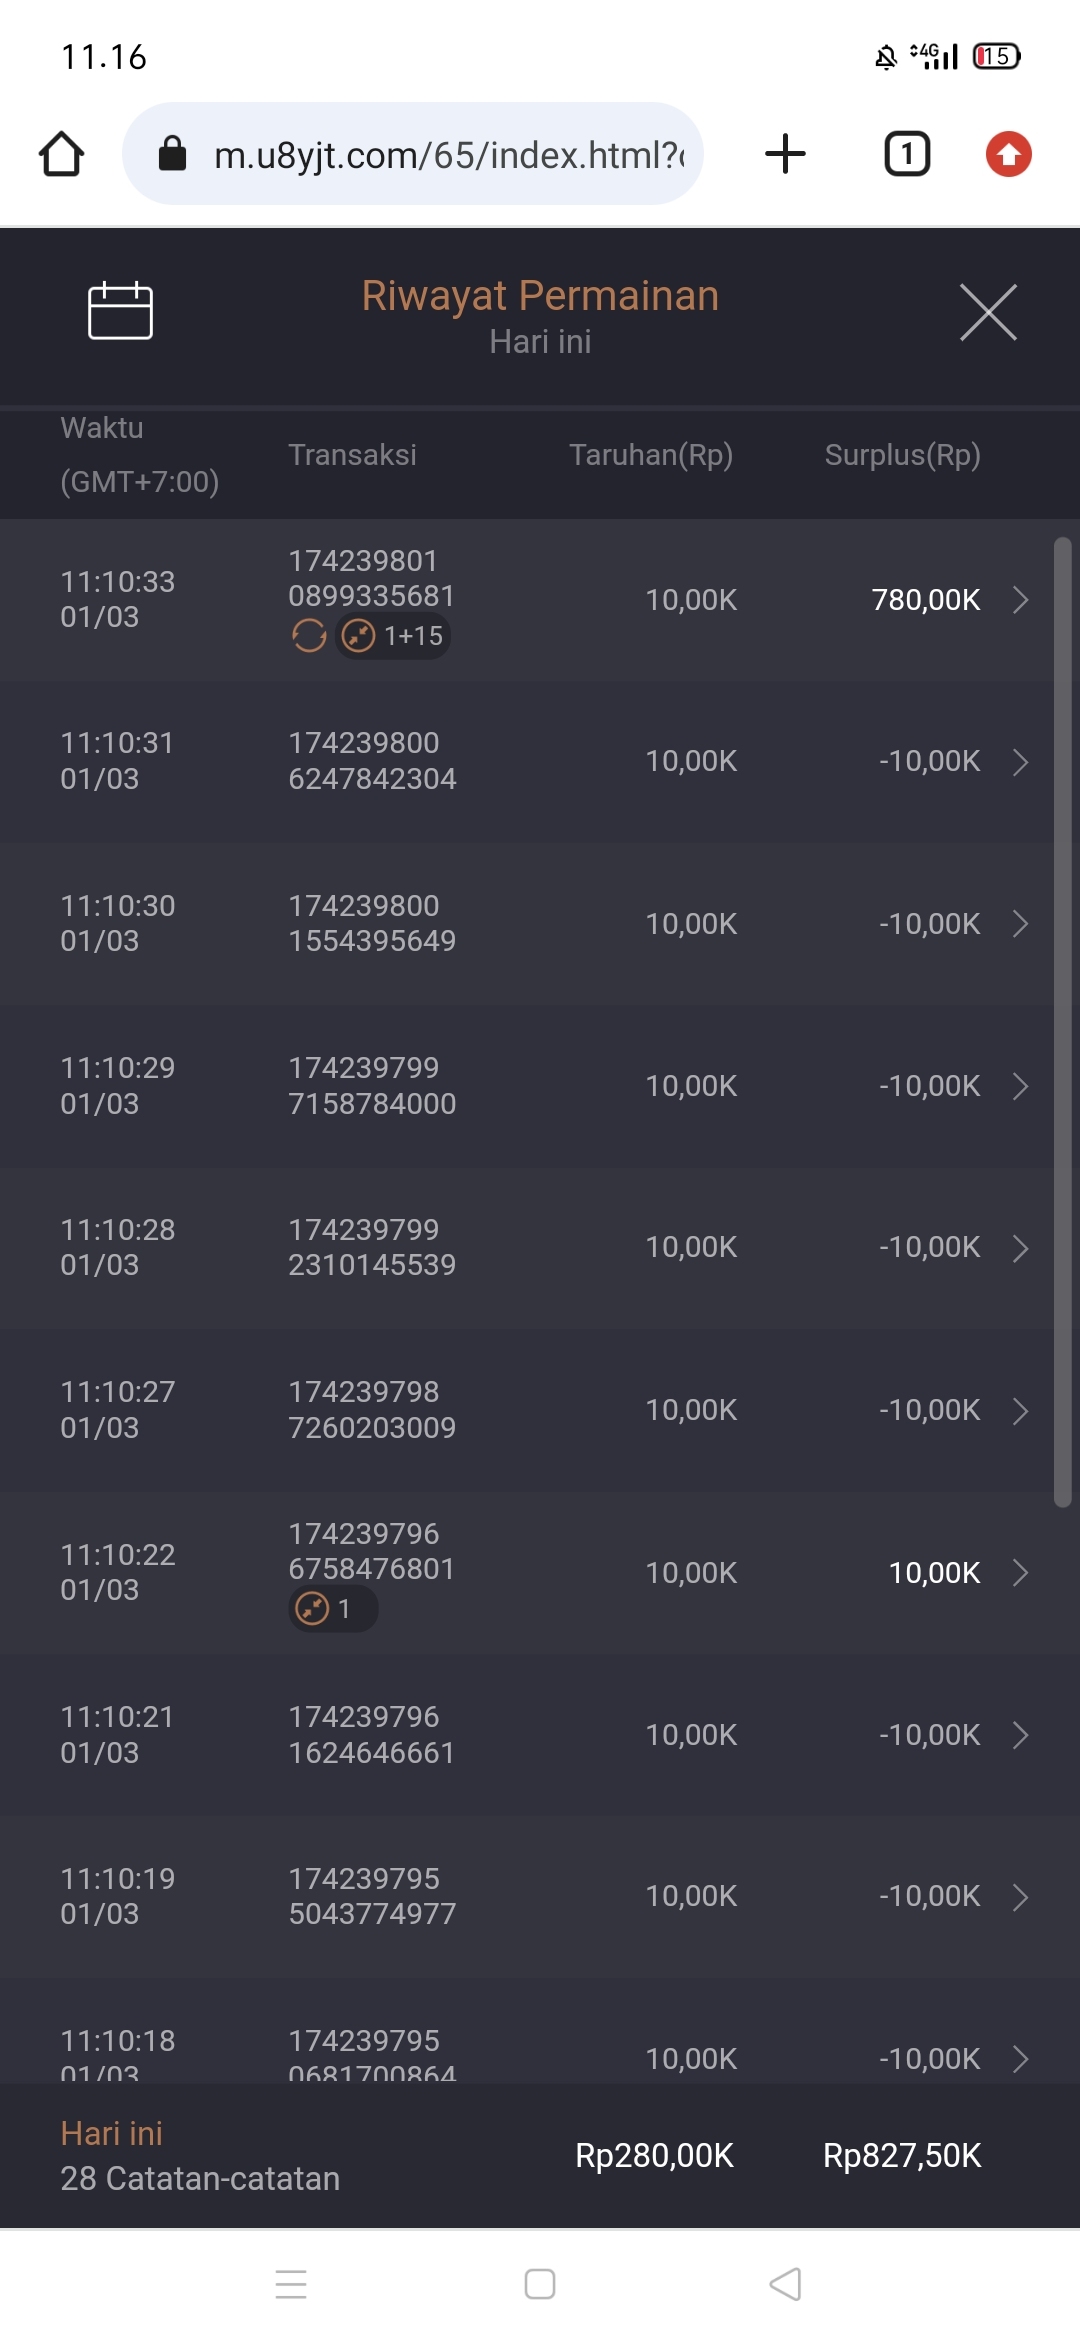Open the Android recent apps menu button
This screenshot has height=2340, width=1080.
[x=291, y=2285]
